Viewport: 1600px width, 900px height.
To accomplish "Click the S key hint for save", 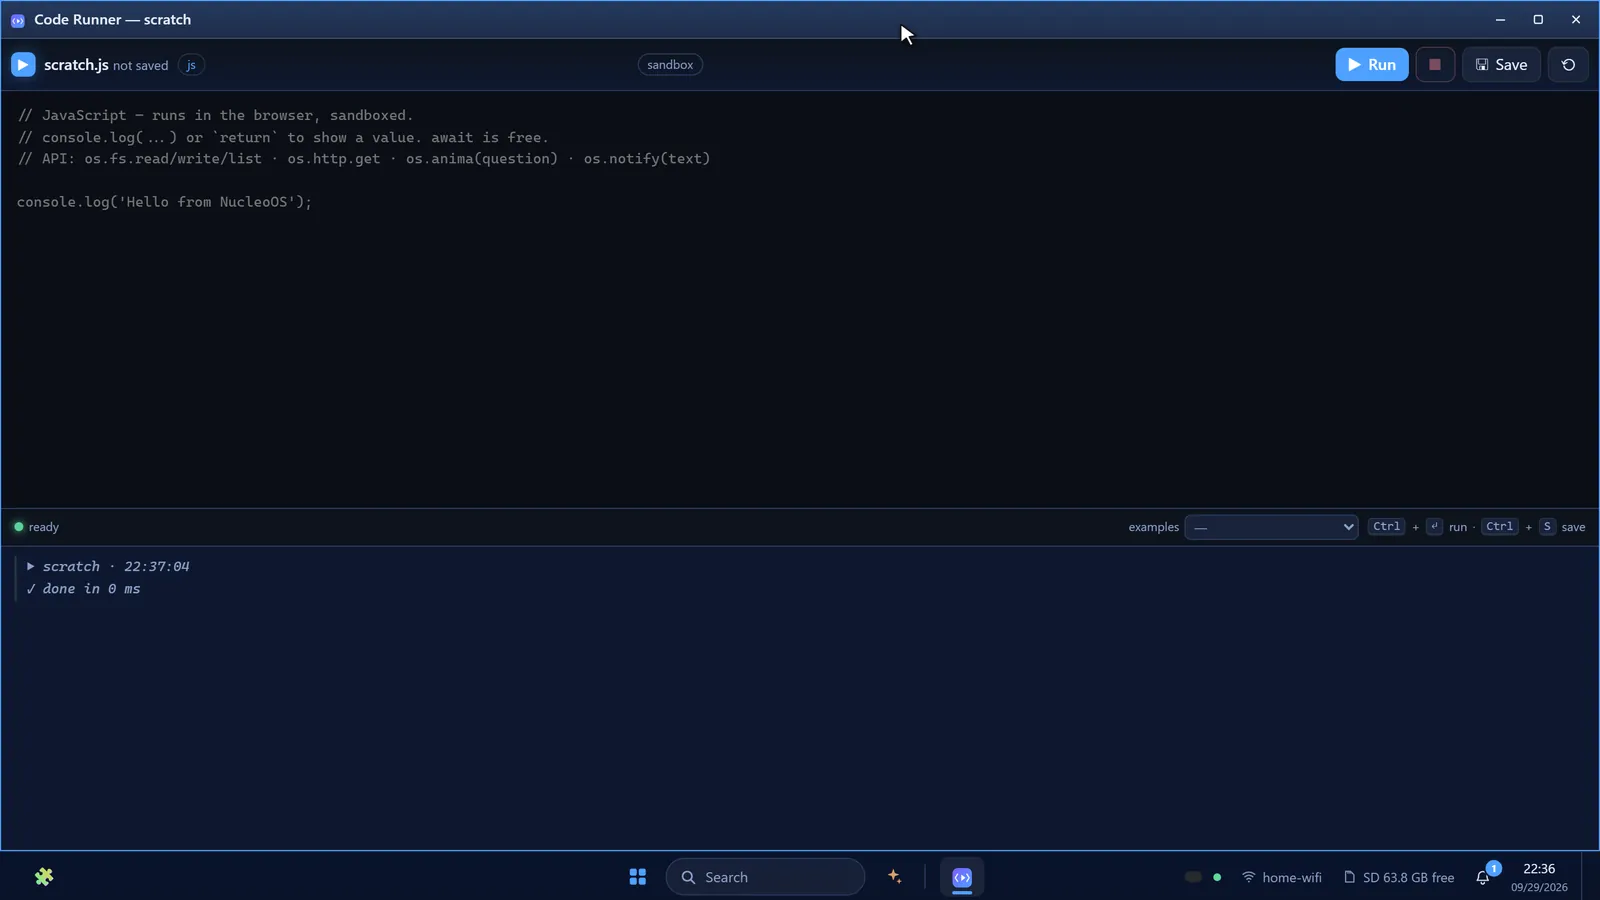I will pos(1547,527).
